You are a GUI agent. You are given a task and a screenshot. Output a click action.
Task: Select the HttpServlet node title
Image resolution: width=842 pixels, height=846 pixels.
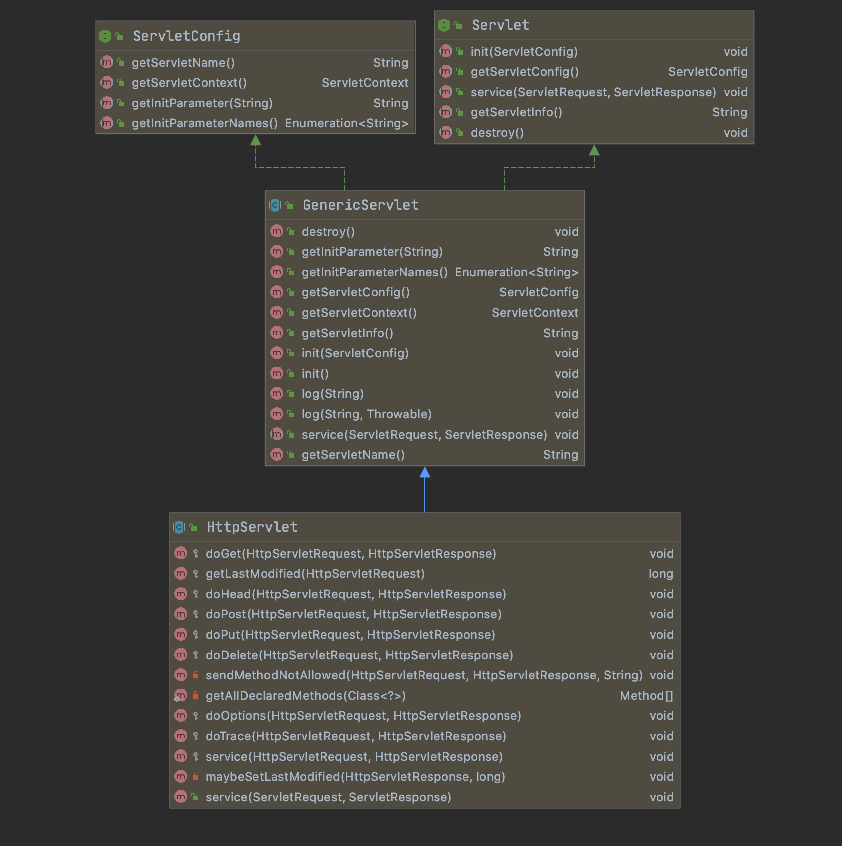click(x=252, y=527)
